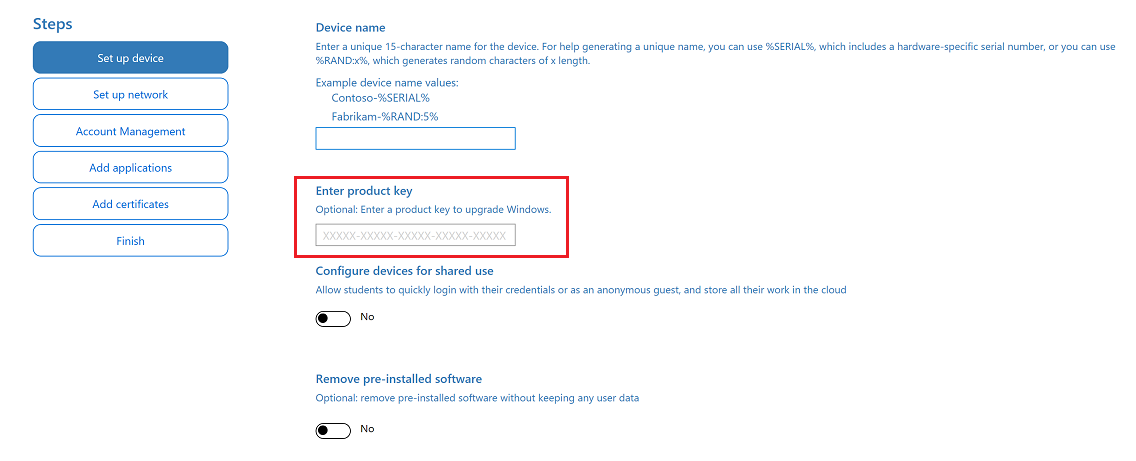1136x461 pixels.
Task: Toggle the Remove pre-installed software switch
Action: coord(333,430)
